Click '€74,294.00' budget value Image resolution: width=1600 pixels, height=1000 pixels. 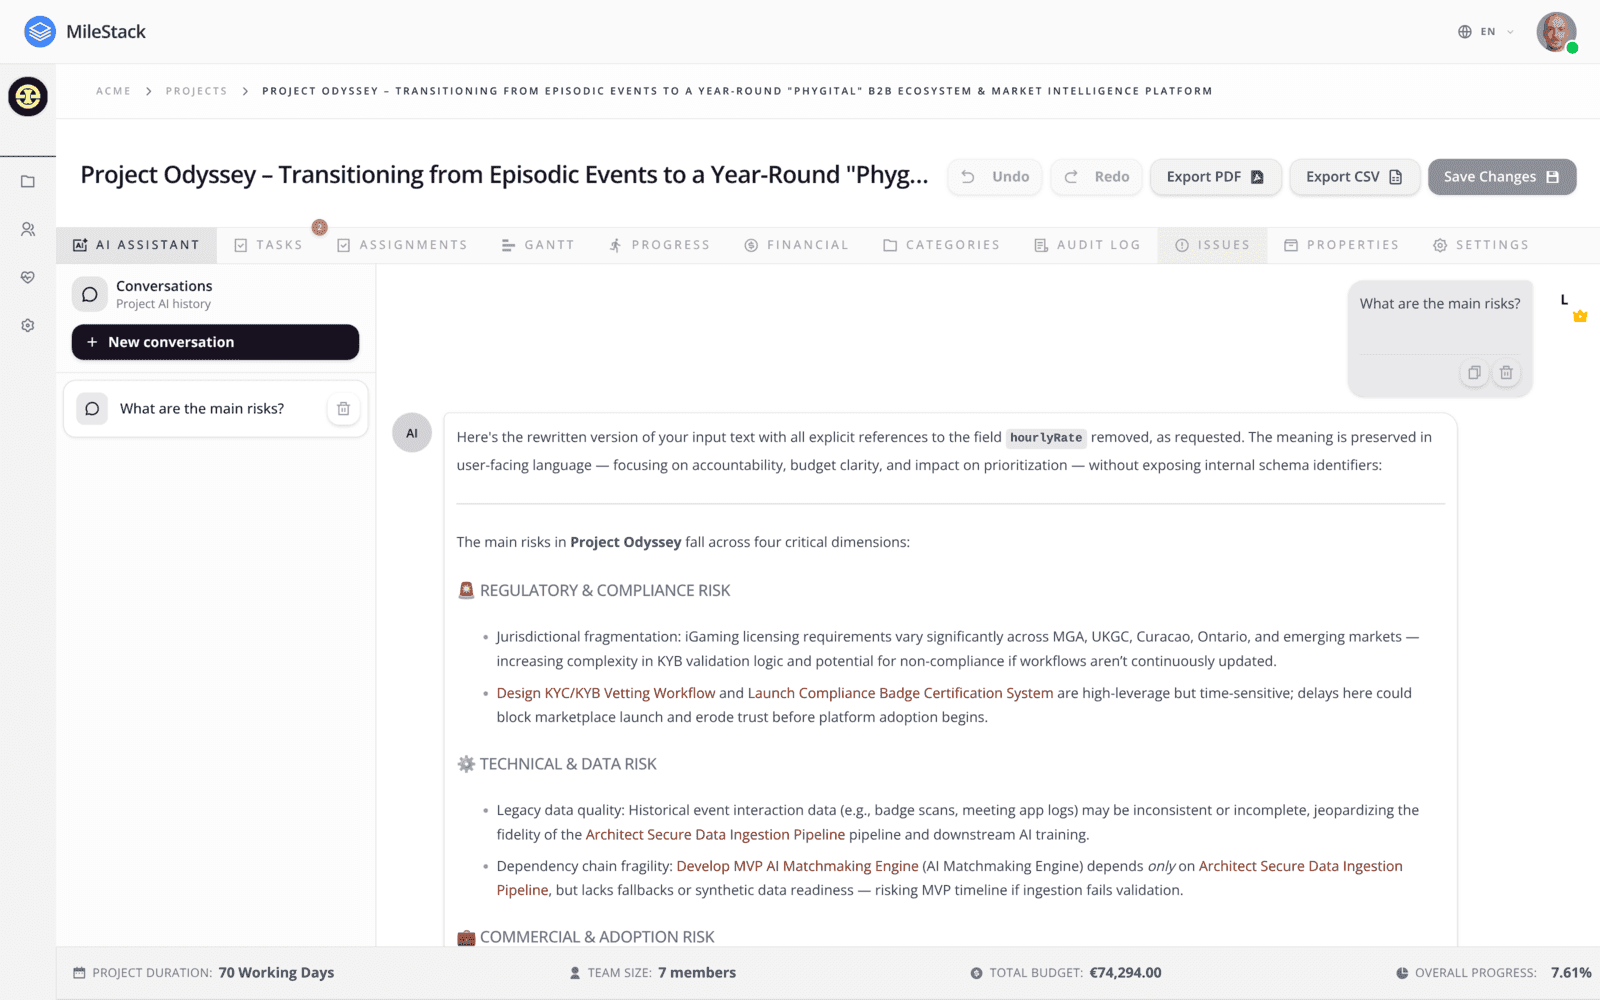[1125, 973]
